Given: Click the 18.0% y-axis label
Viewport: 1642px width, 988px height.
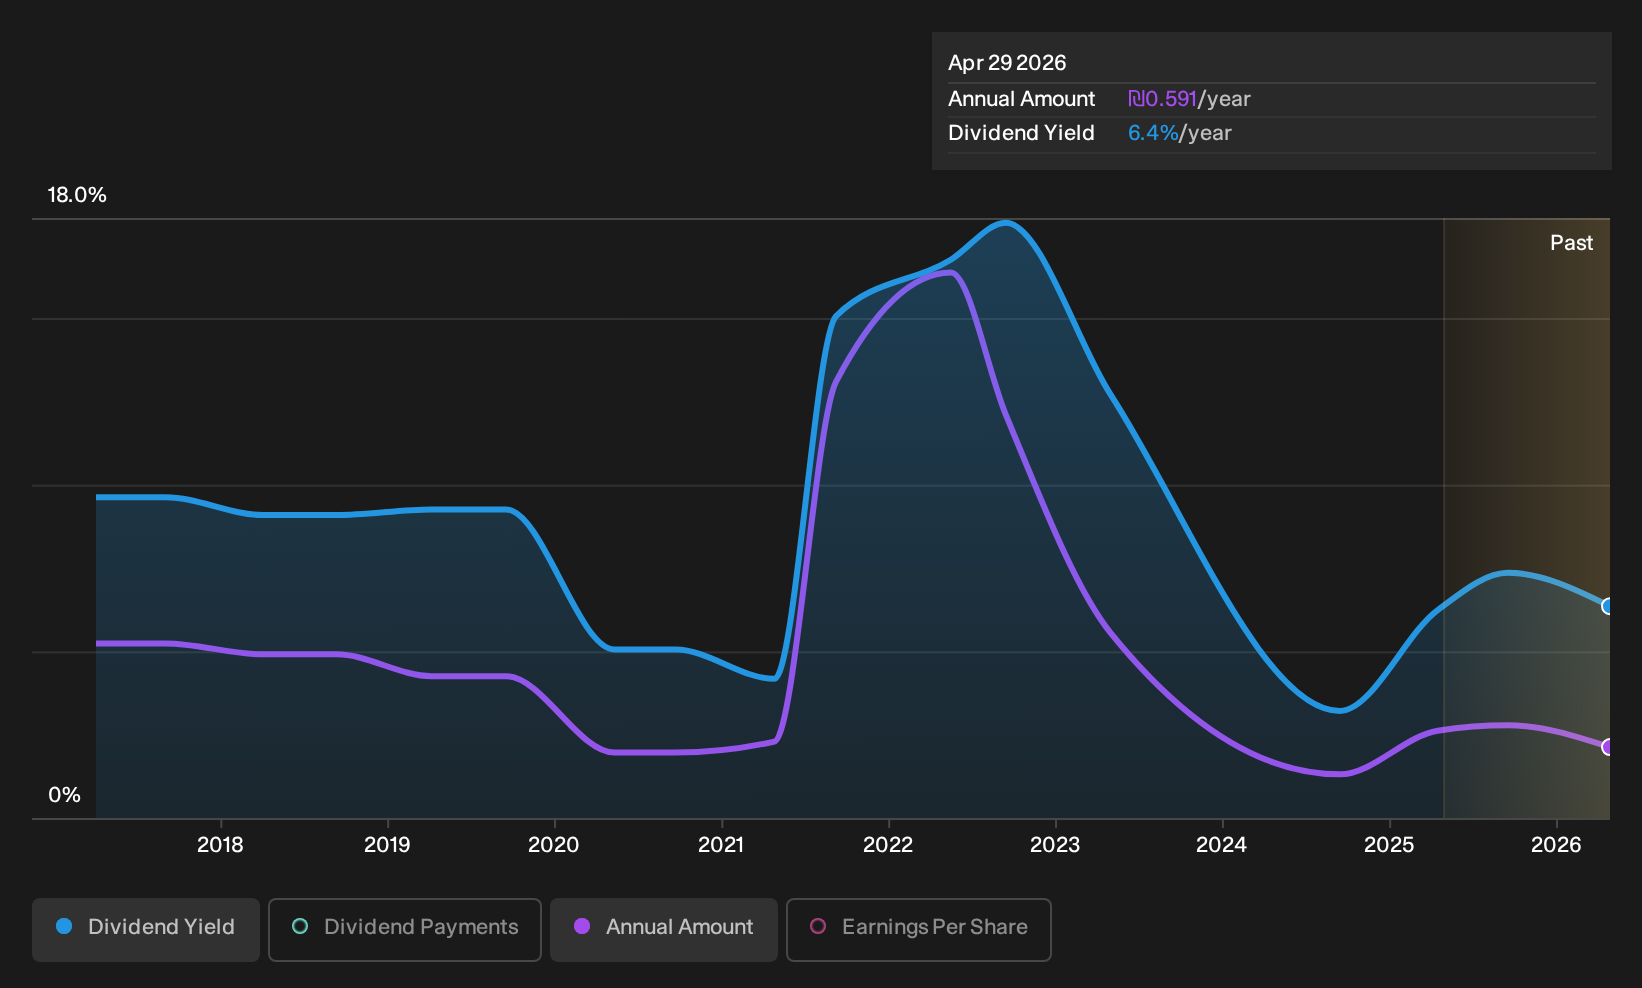Looking at the screenshot, I should [77, 195].
